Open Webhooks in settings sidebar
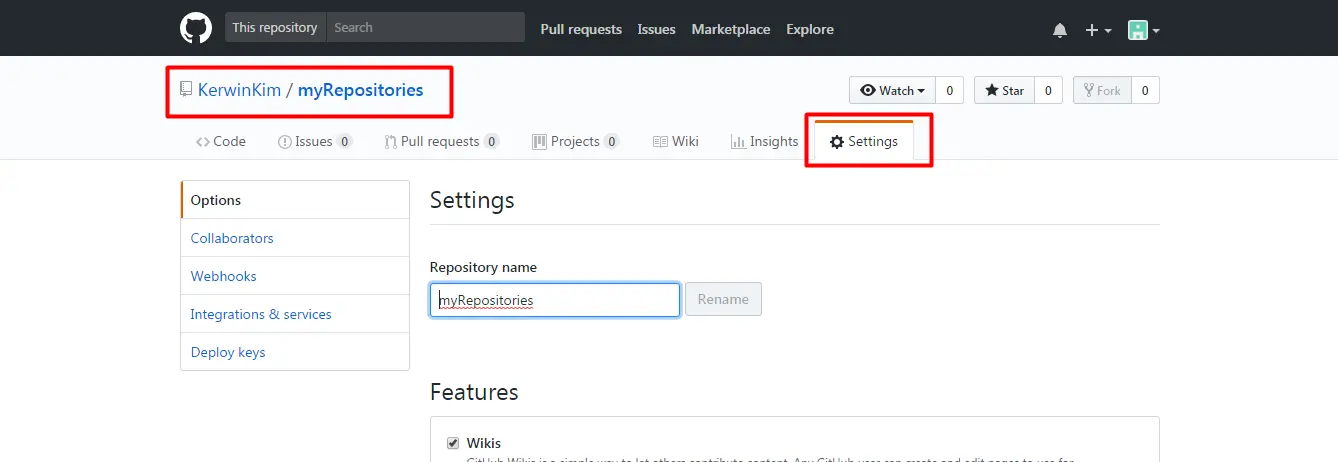Image resolution: width=1338 pixels, height=462 pixels. [x=295, y=276]
